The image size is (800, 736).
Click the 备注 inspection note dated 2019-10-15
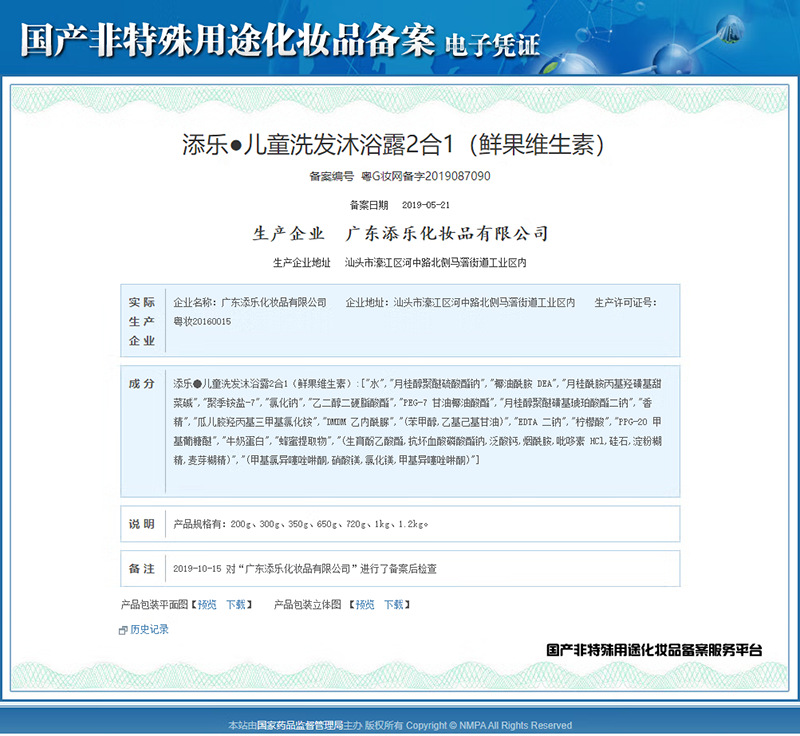click(305, 569)
